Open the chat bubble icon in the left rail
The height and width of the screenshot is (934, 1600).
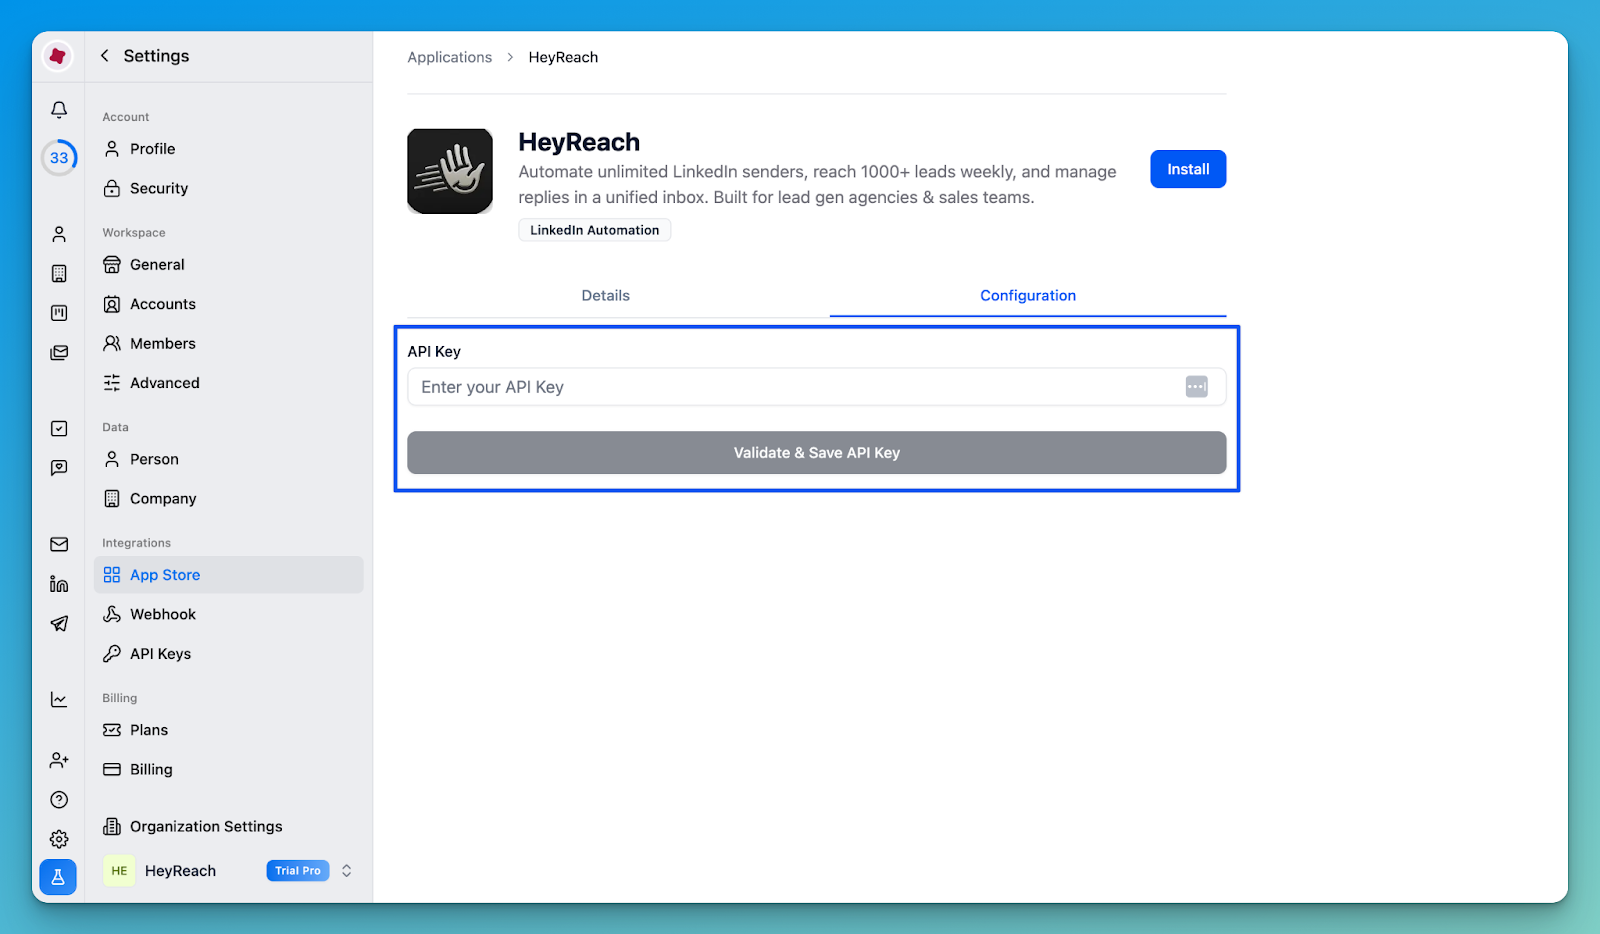(x=59, y=468)
